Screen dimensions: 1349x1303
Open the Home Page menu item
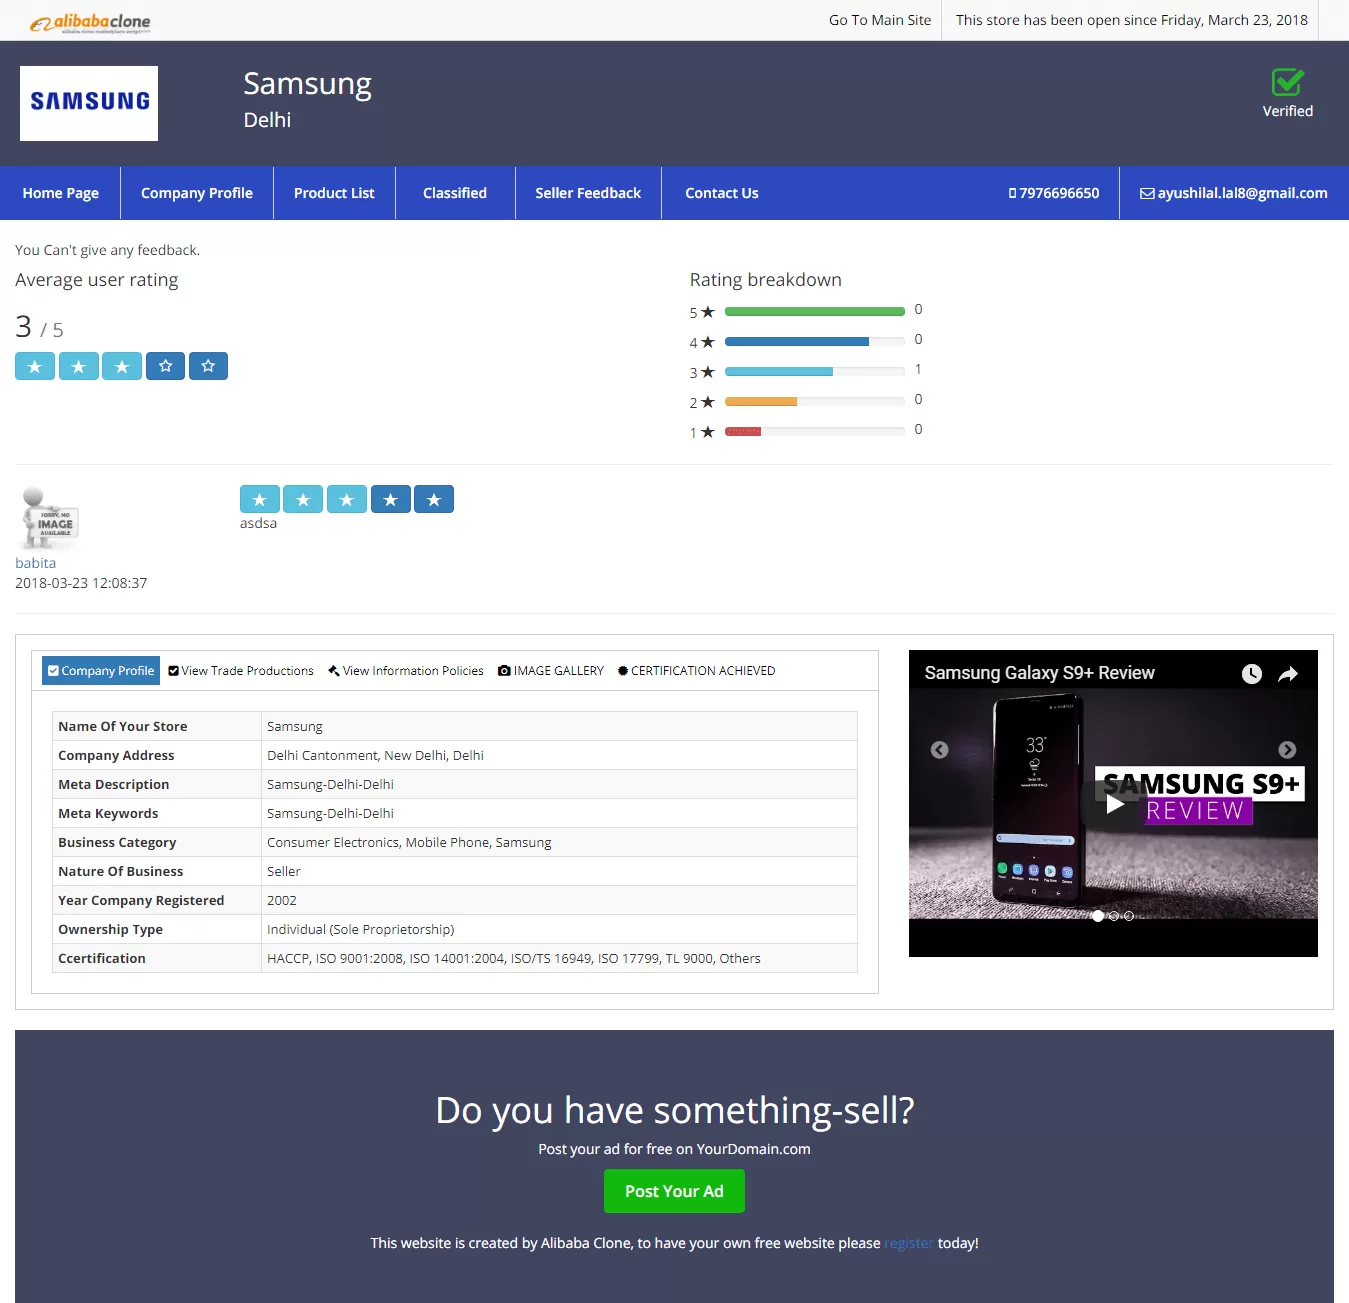(x=60, y=193)
